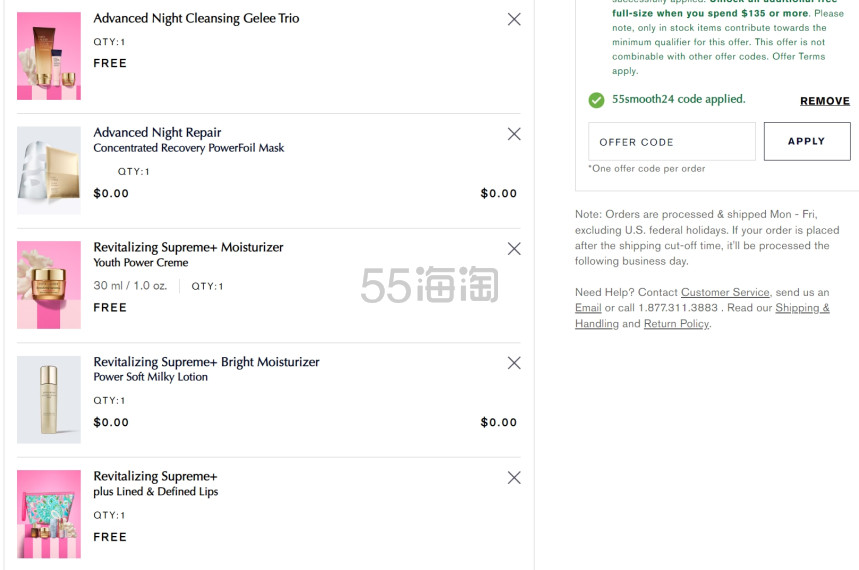Screen dimensions: 859x570
Task: Remove Lined & Defined Lips gift item
Action: [x=514, y=478]
